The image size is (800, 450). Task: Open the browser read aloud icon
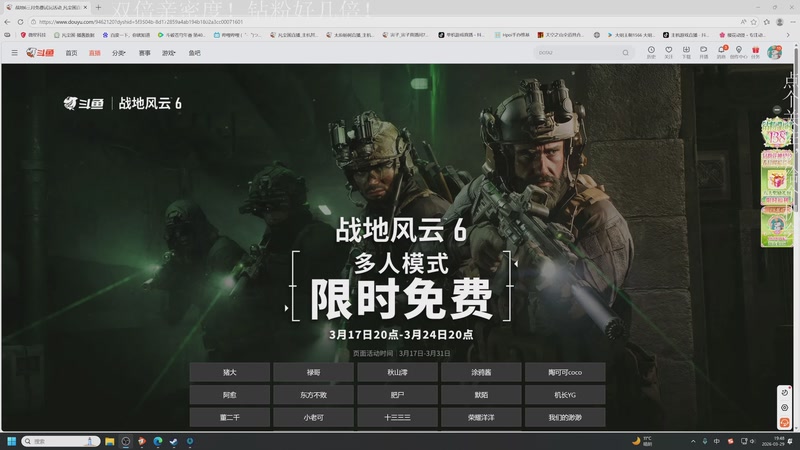[x=742, y=22]
